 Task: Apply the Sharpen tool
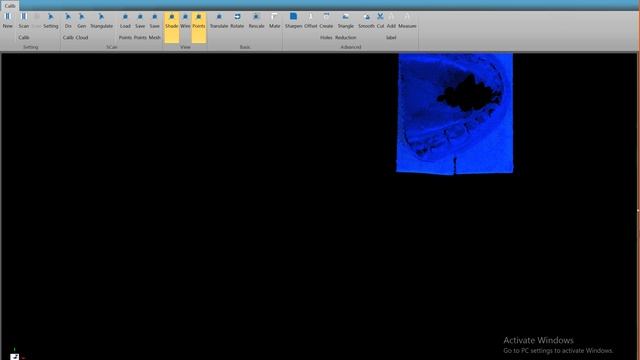point(293,21)
